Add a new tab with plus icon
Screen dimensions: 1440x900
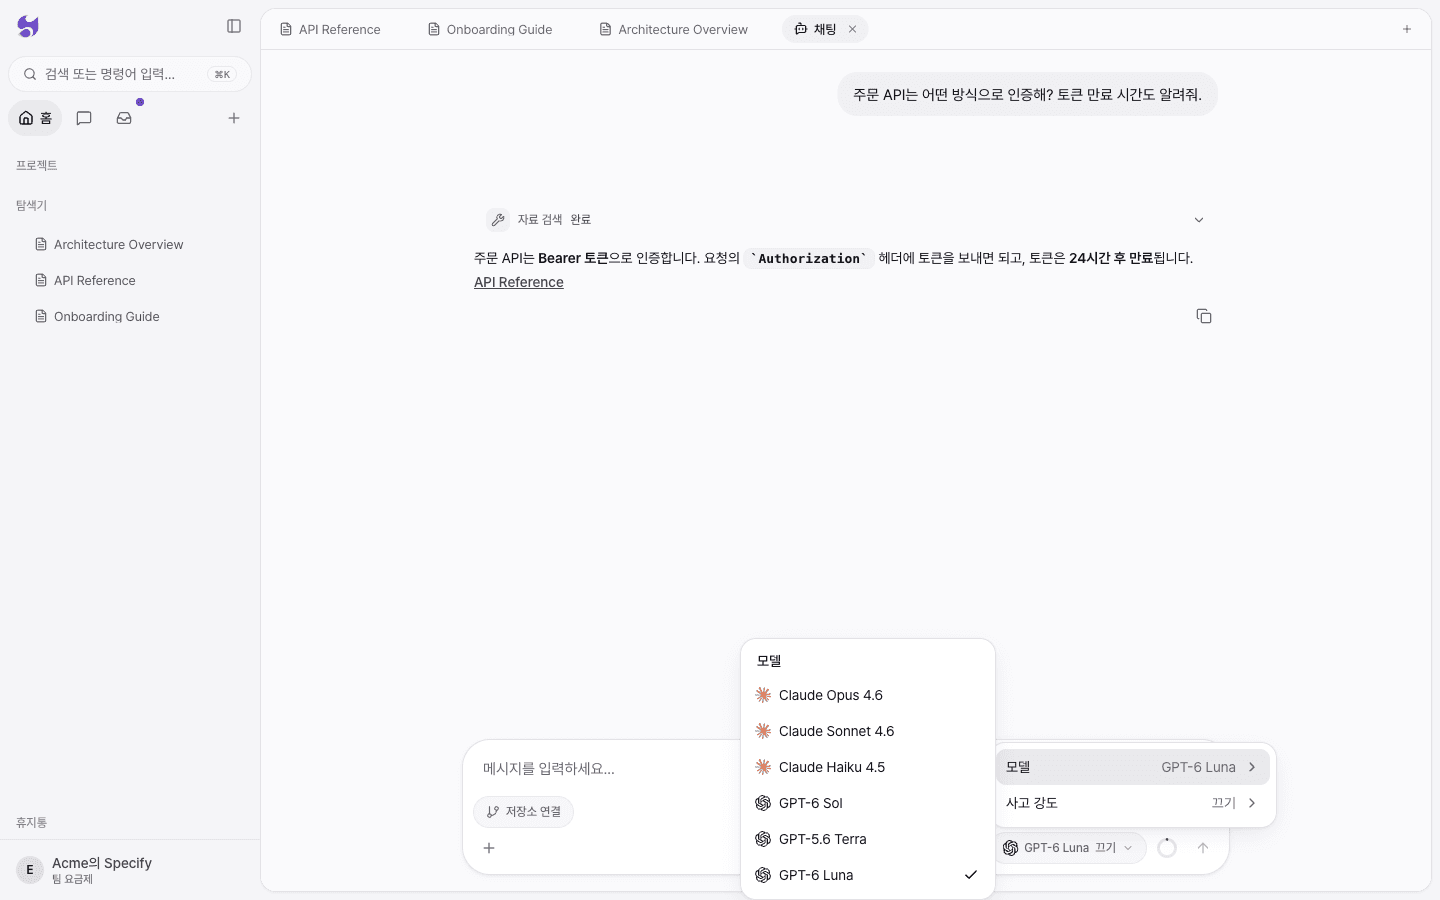pos(1407,29)
